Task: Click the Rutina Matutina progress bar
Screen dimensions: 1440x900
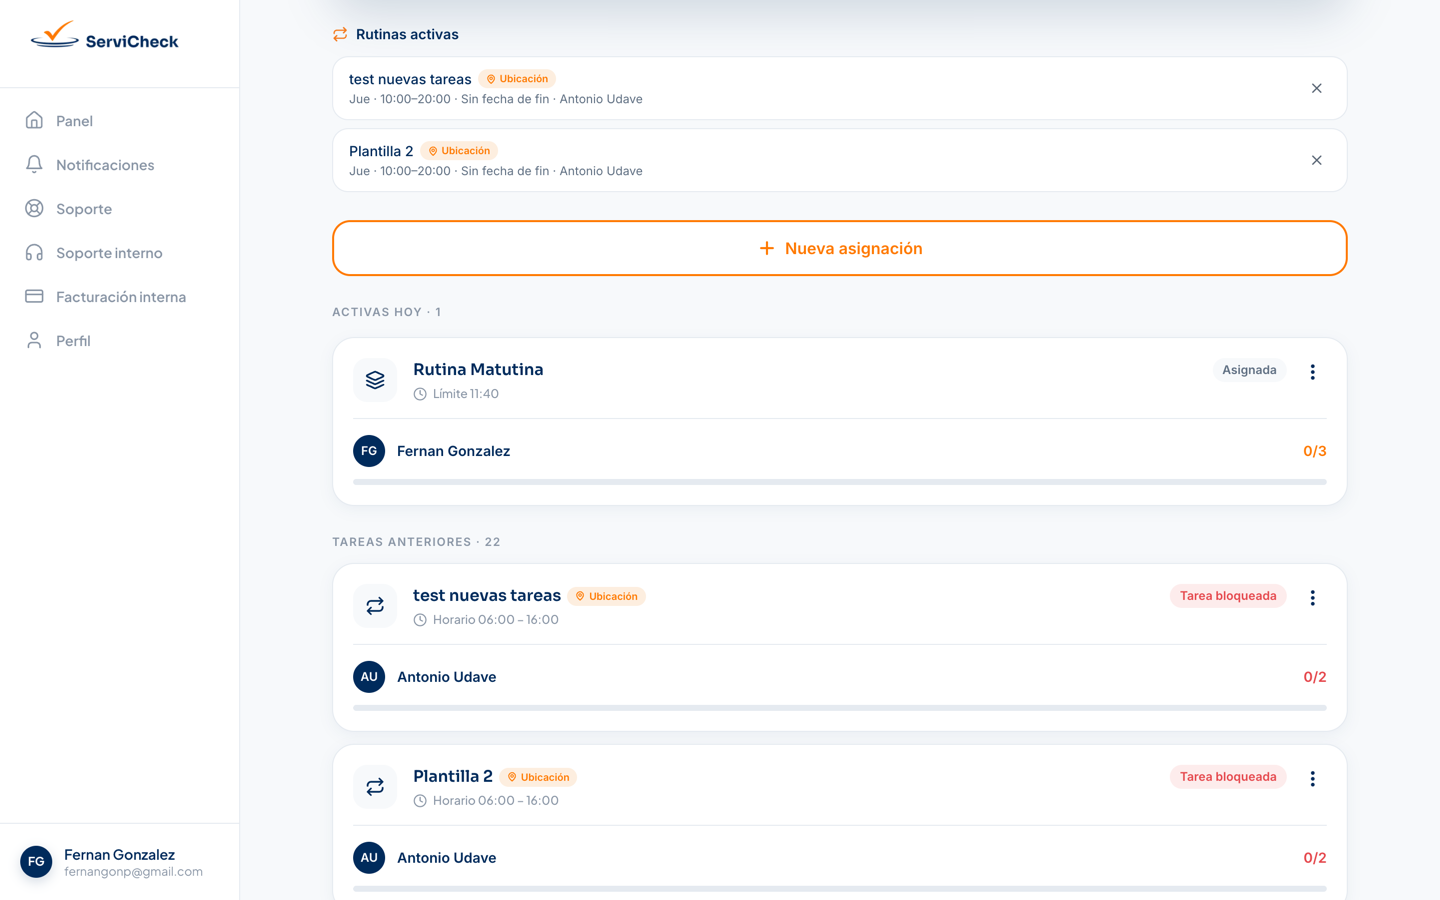Action: [x=840, y=482]
